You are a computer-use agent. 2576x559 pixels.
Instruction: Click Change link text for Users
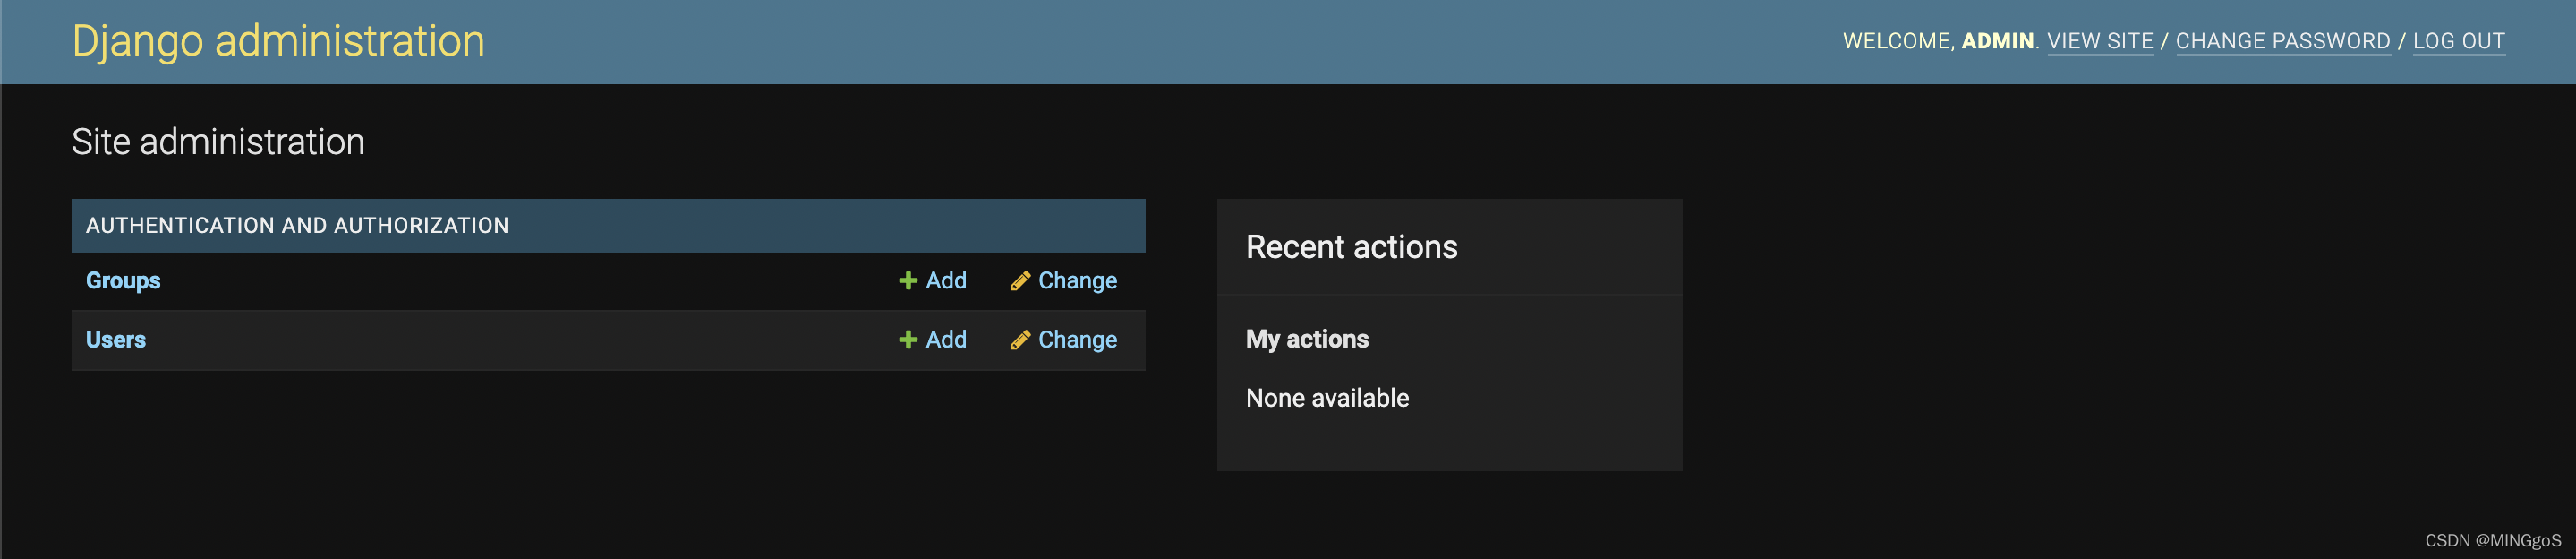click(x=1077, y=340)
